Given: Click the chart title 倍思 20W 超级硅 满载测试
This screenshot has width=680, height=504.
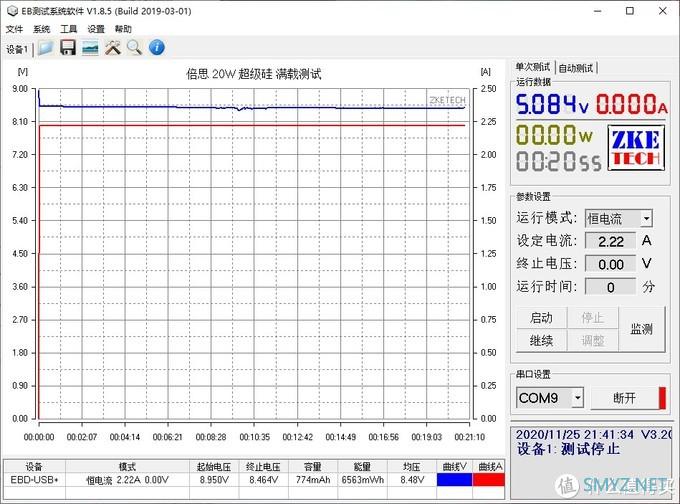Looking at the screenshot, I should coord(254,74).
